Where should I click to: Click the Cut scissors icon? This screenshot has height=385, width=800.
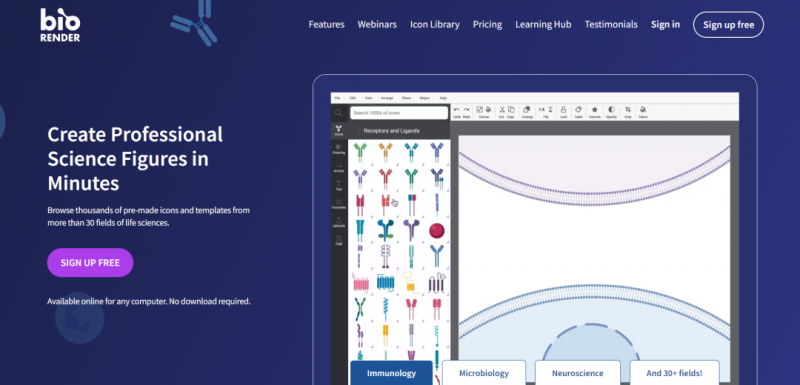[x=502, y=110]
